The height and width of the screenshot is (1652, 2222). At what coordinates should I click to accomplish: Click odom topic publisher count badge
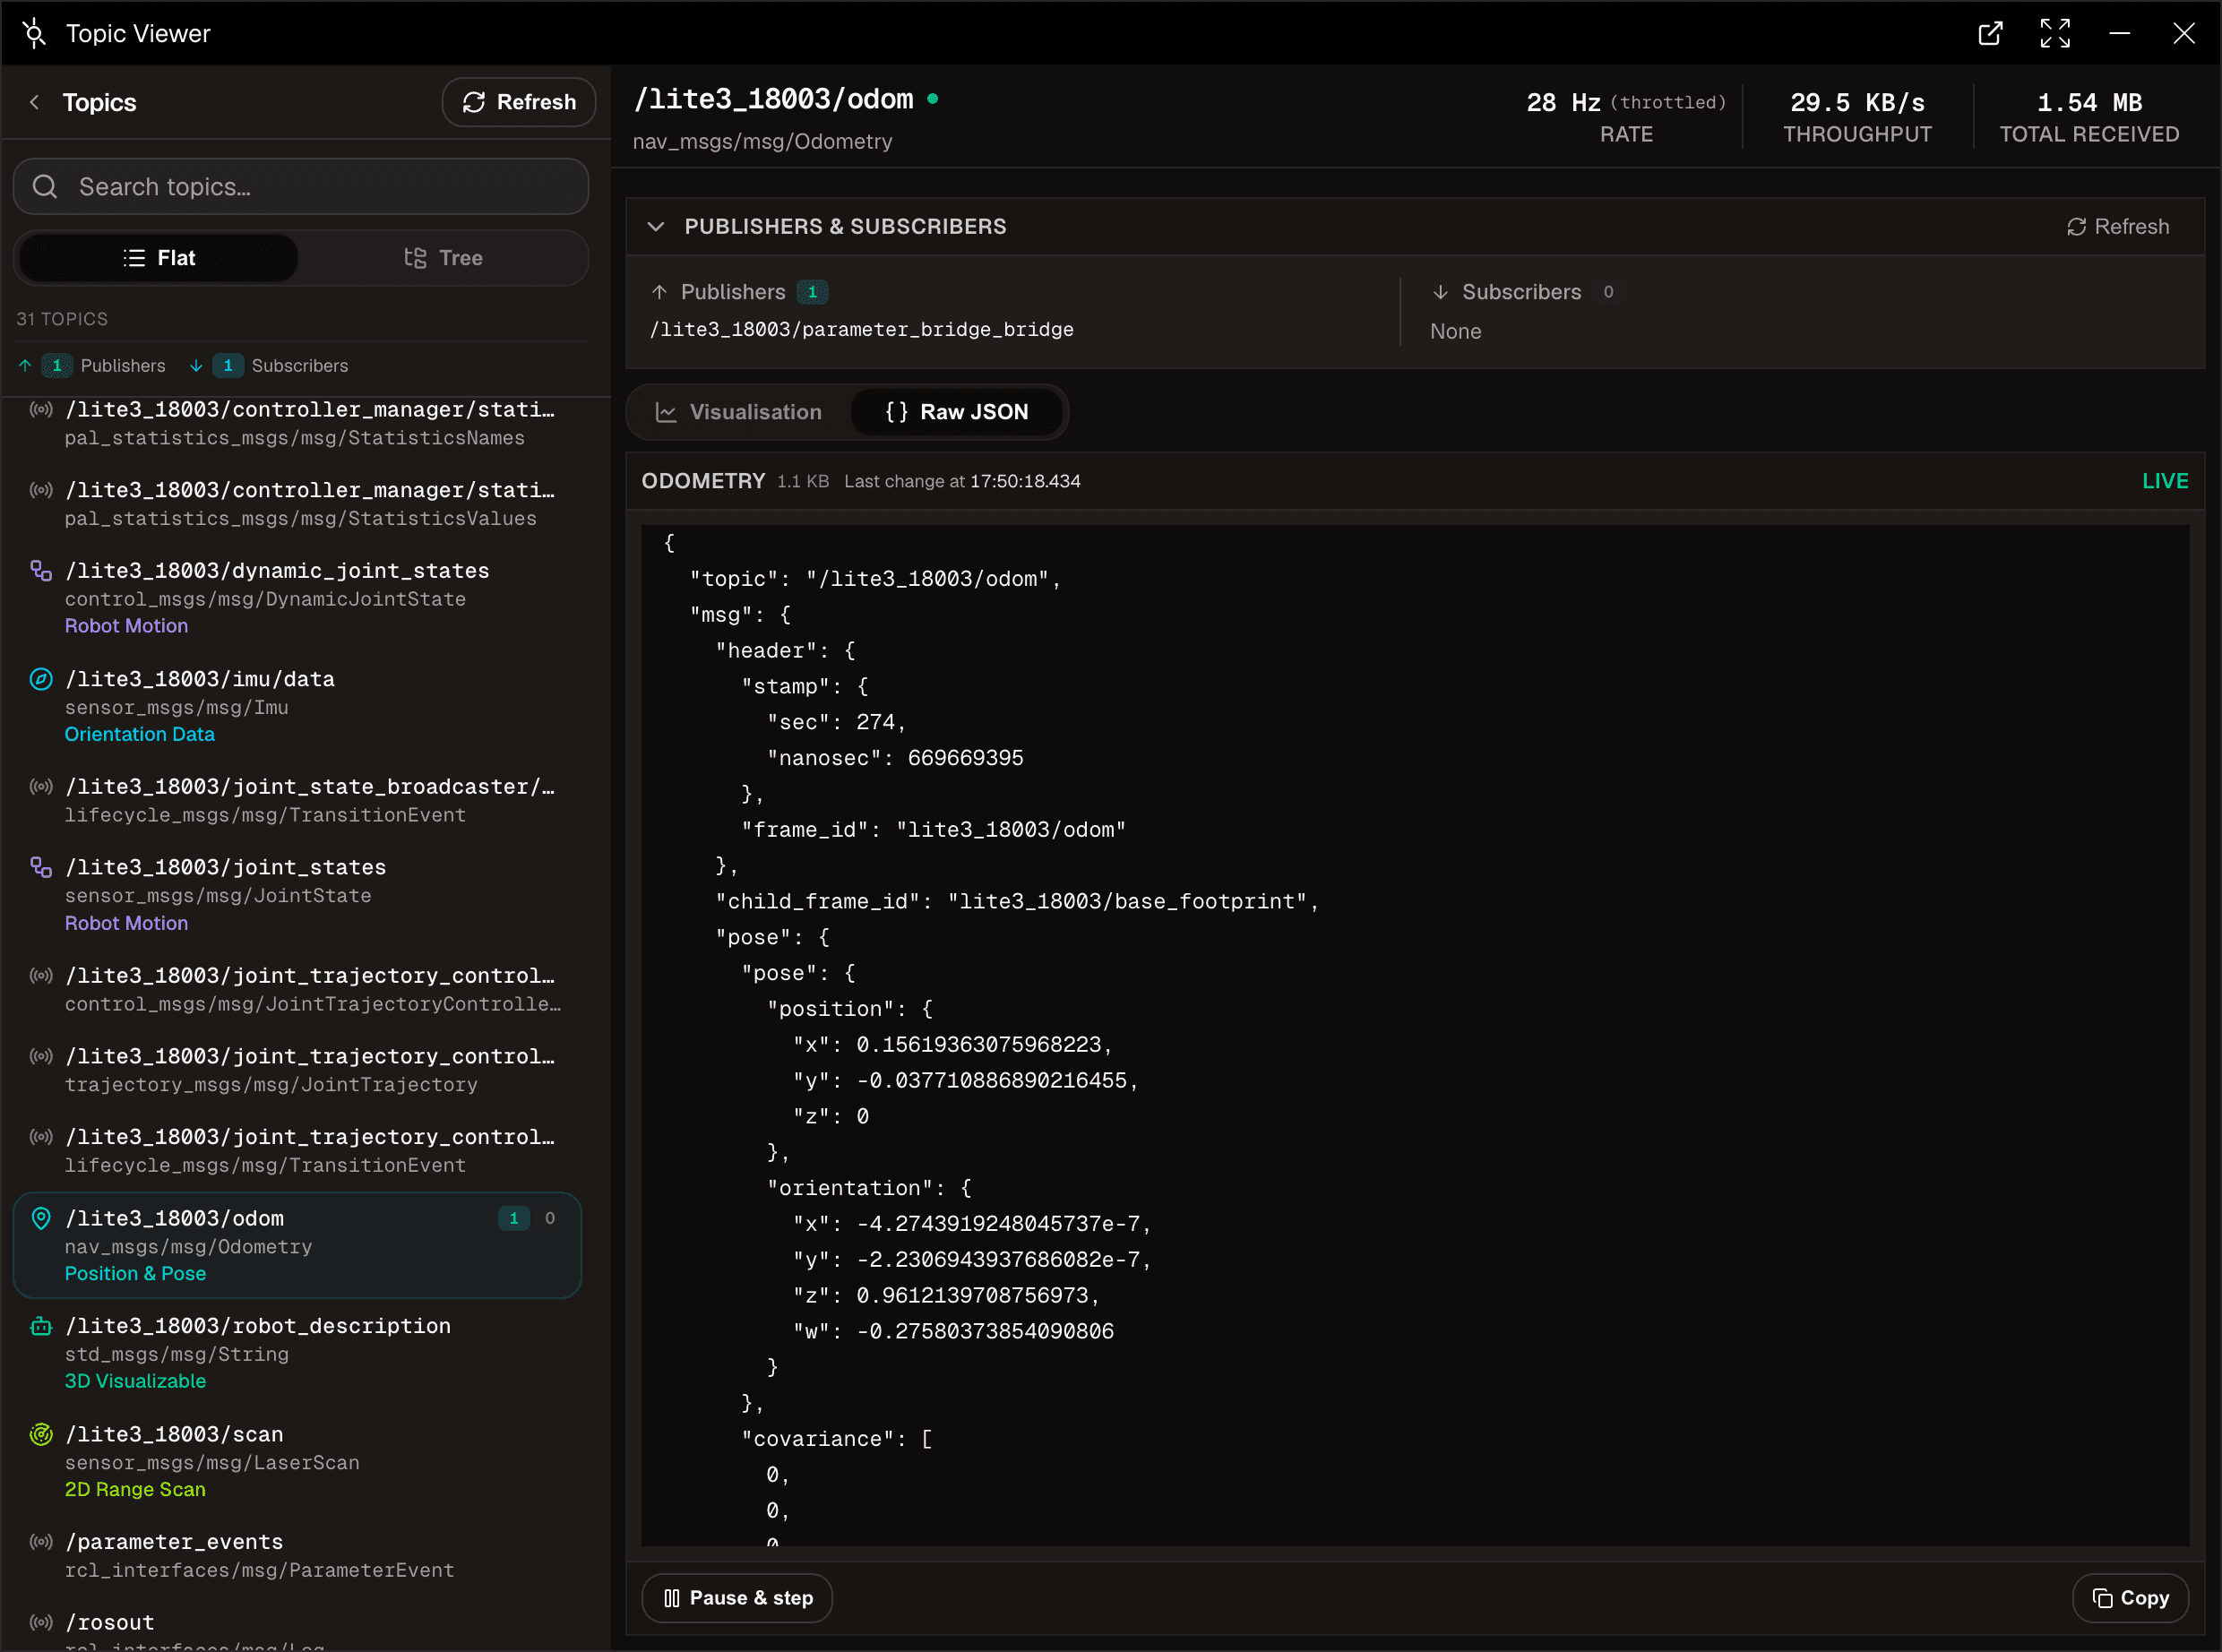pyautogui.click(x=514, y=1219)
